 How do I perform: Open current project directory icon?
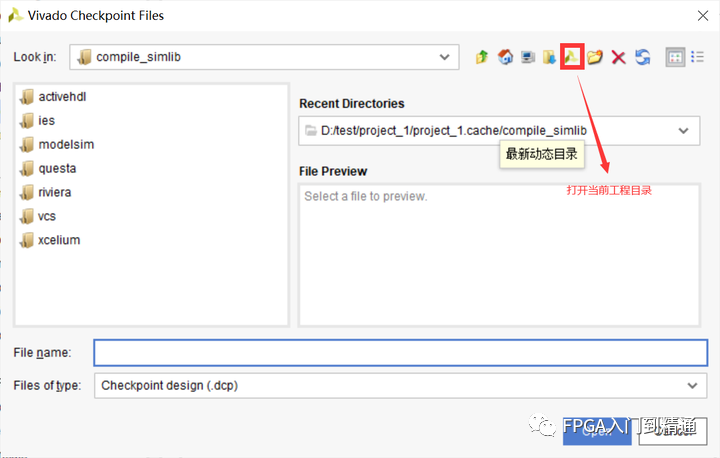click(572, 57)
